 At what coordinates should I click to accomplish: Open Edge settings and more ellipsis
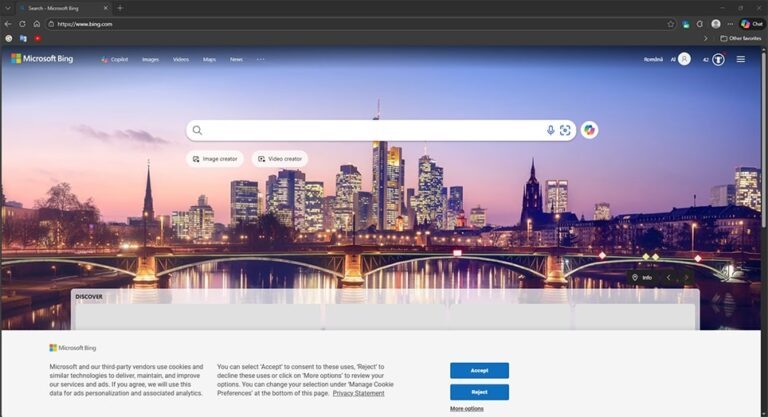[x=730, y=24]
